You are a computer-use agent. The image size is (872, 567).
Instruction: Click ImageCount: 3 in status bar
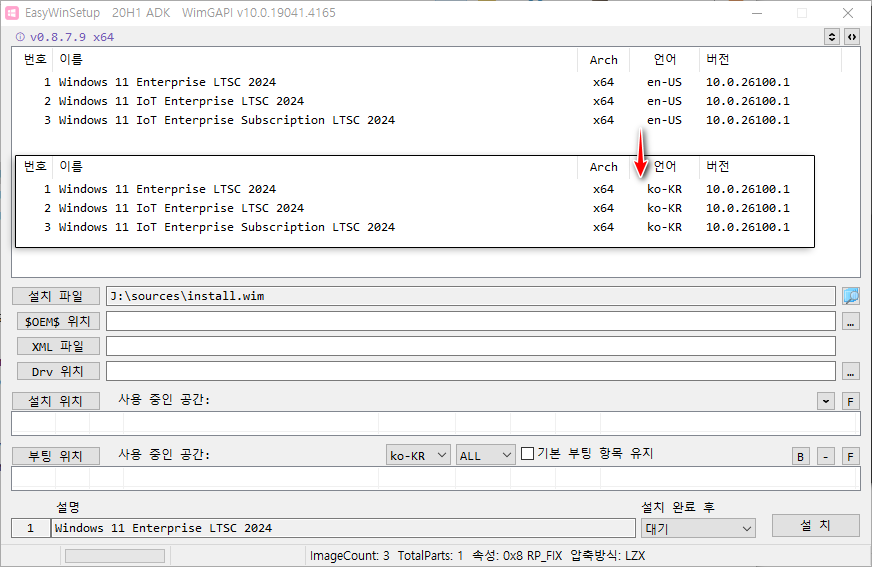click(x=349, y=556)
